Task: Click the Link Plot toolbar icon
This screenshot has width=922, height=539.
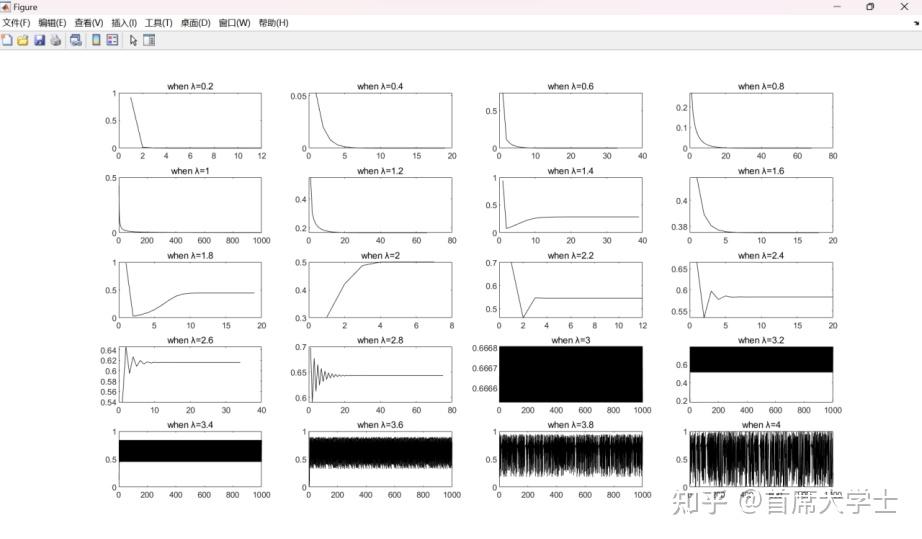Action: (76, 40)
